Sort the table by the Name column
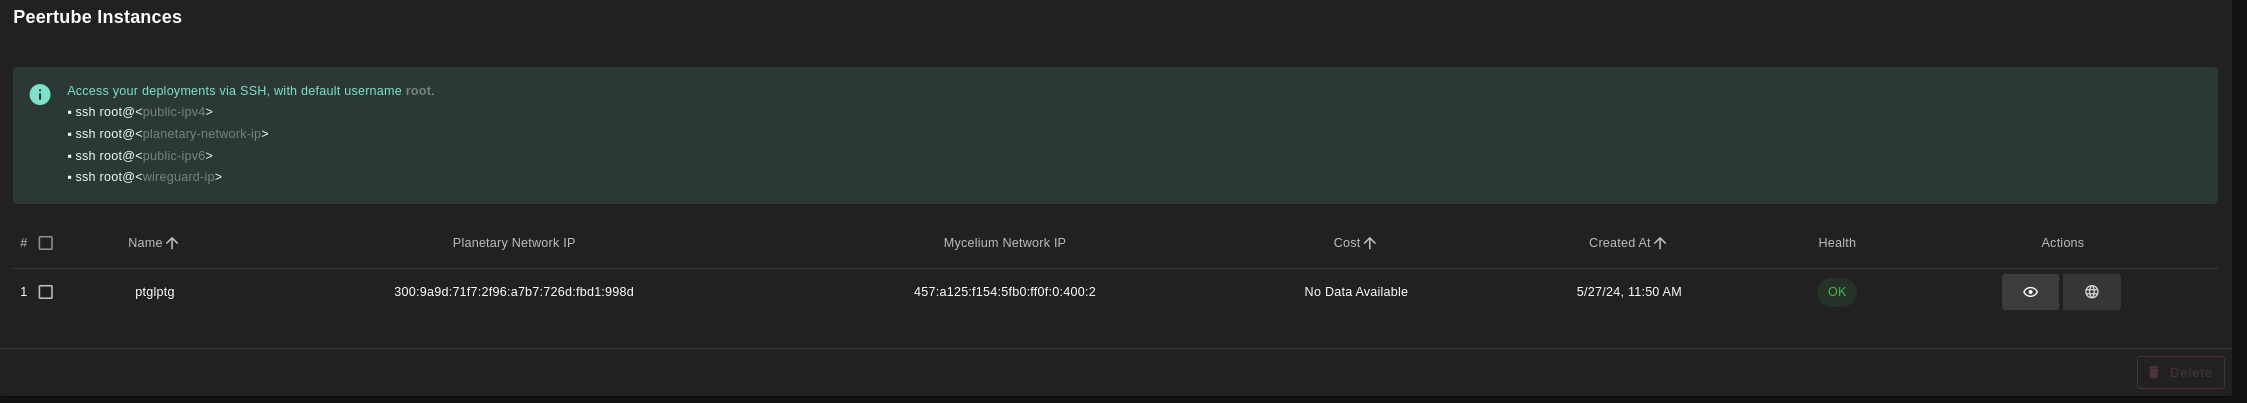 pos(145,243)
